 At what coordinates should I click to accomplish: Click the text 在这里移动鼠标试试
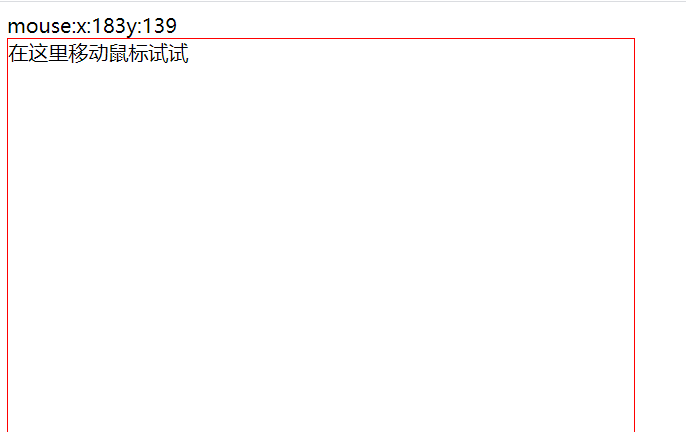(98, 53)
